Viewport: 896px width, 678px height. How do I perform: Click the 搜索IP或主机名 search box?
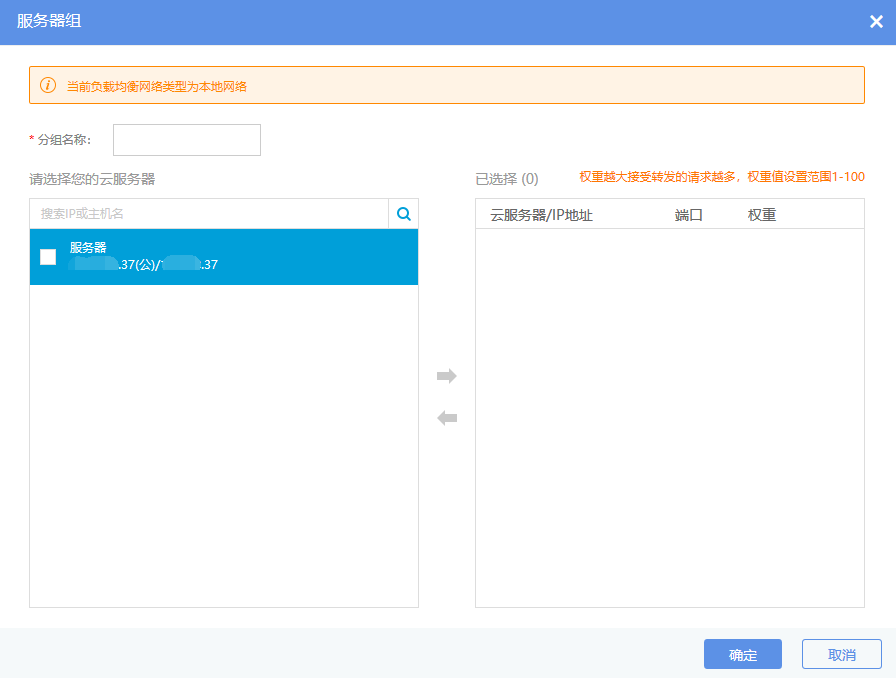coord(209,214)
